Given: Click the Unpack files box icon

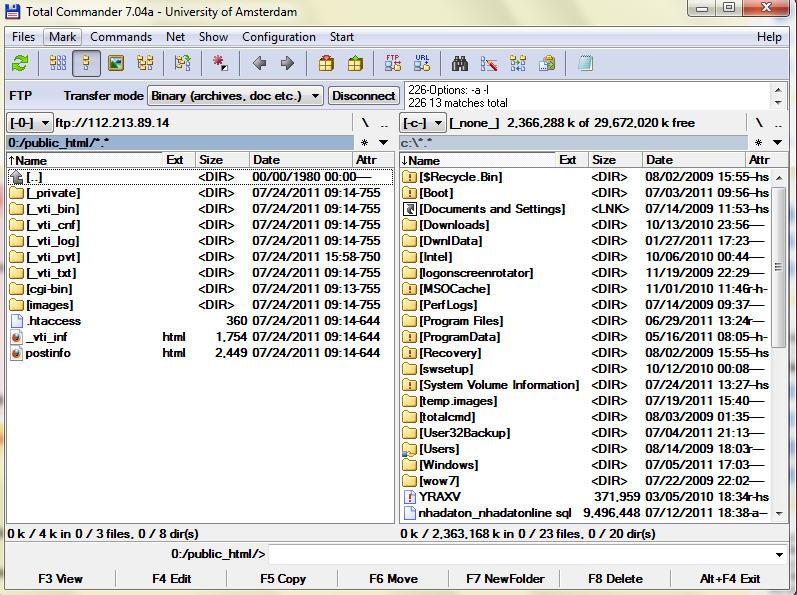Looking at the screenshot, I should pos(355,64).
